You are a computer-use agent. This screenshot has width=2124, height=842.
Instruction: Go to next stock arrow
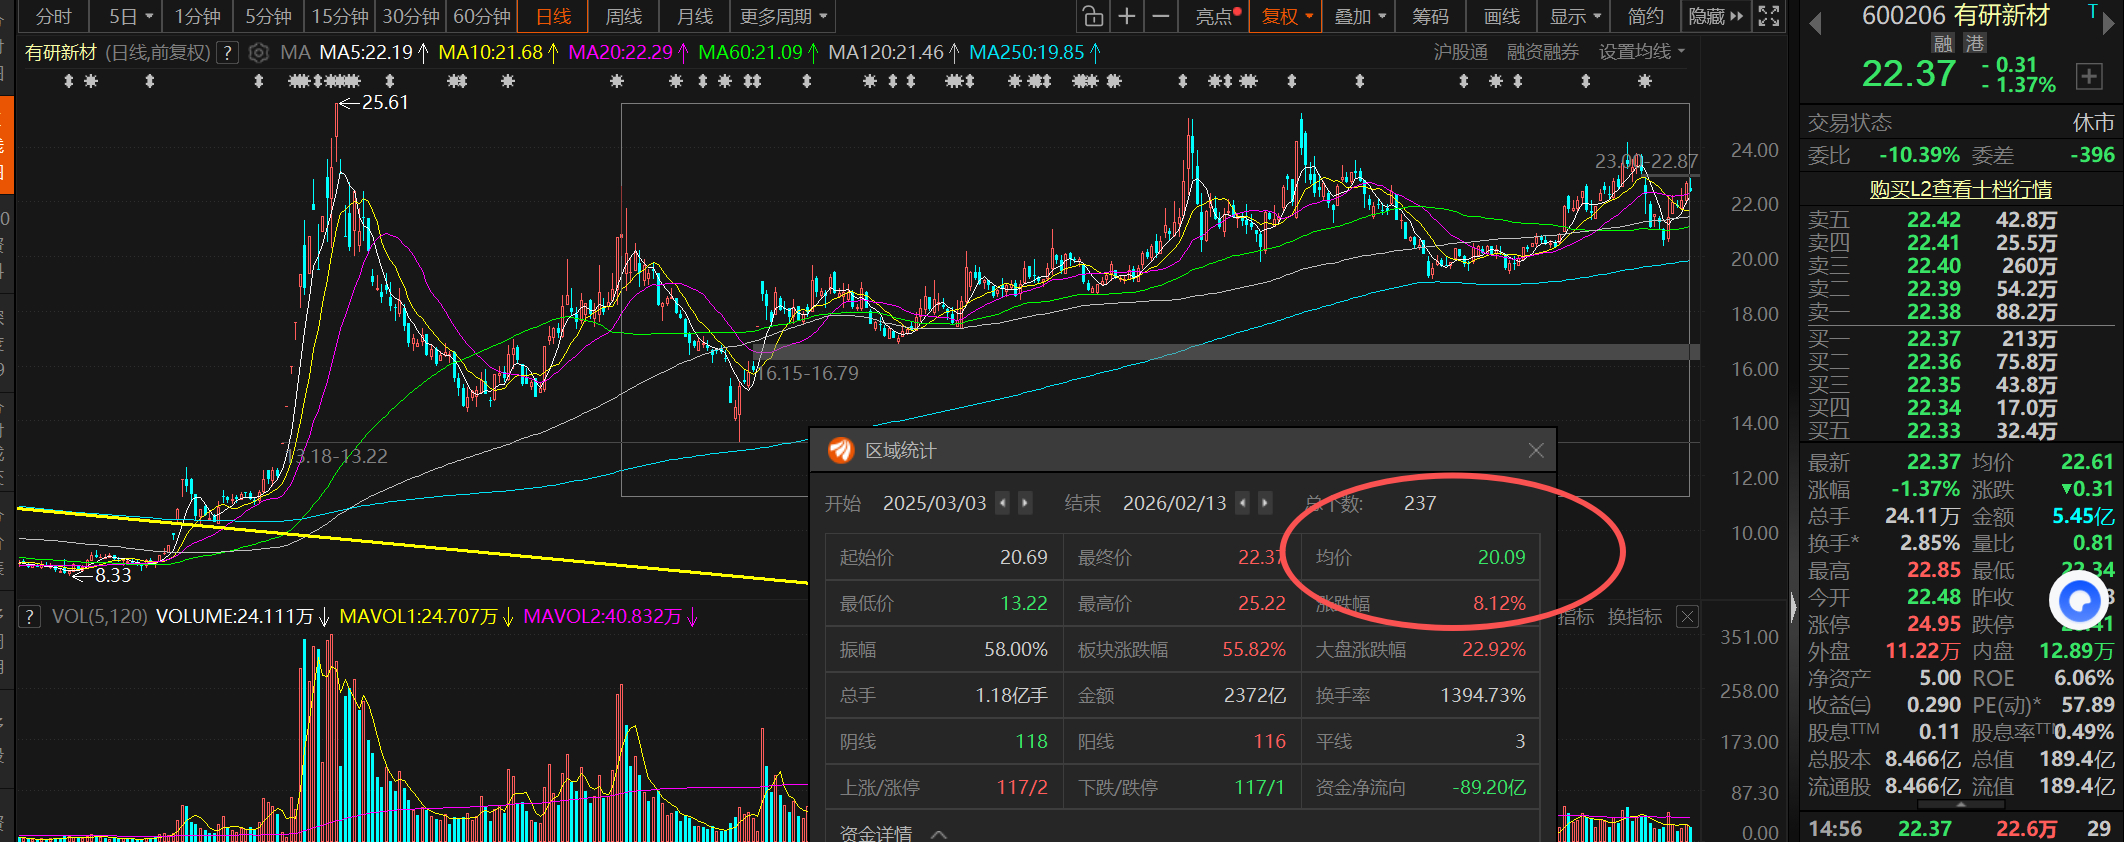click(2108, 22)
